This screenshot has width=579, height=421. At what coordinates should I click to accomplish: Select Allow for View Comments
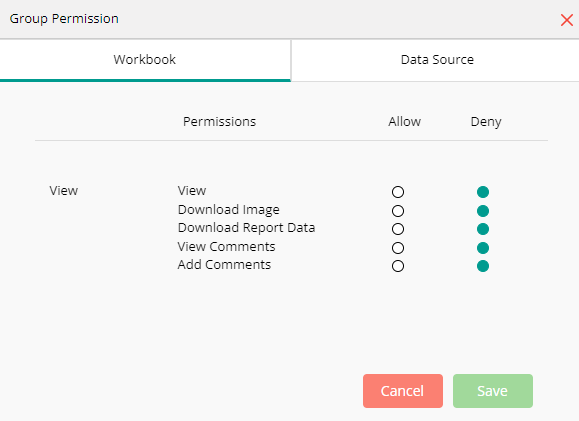tap(398, 248)
